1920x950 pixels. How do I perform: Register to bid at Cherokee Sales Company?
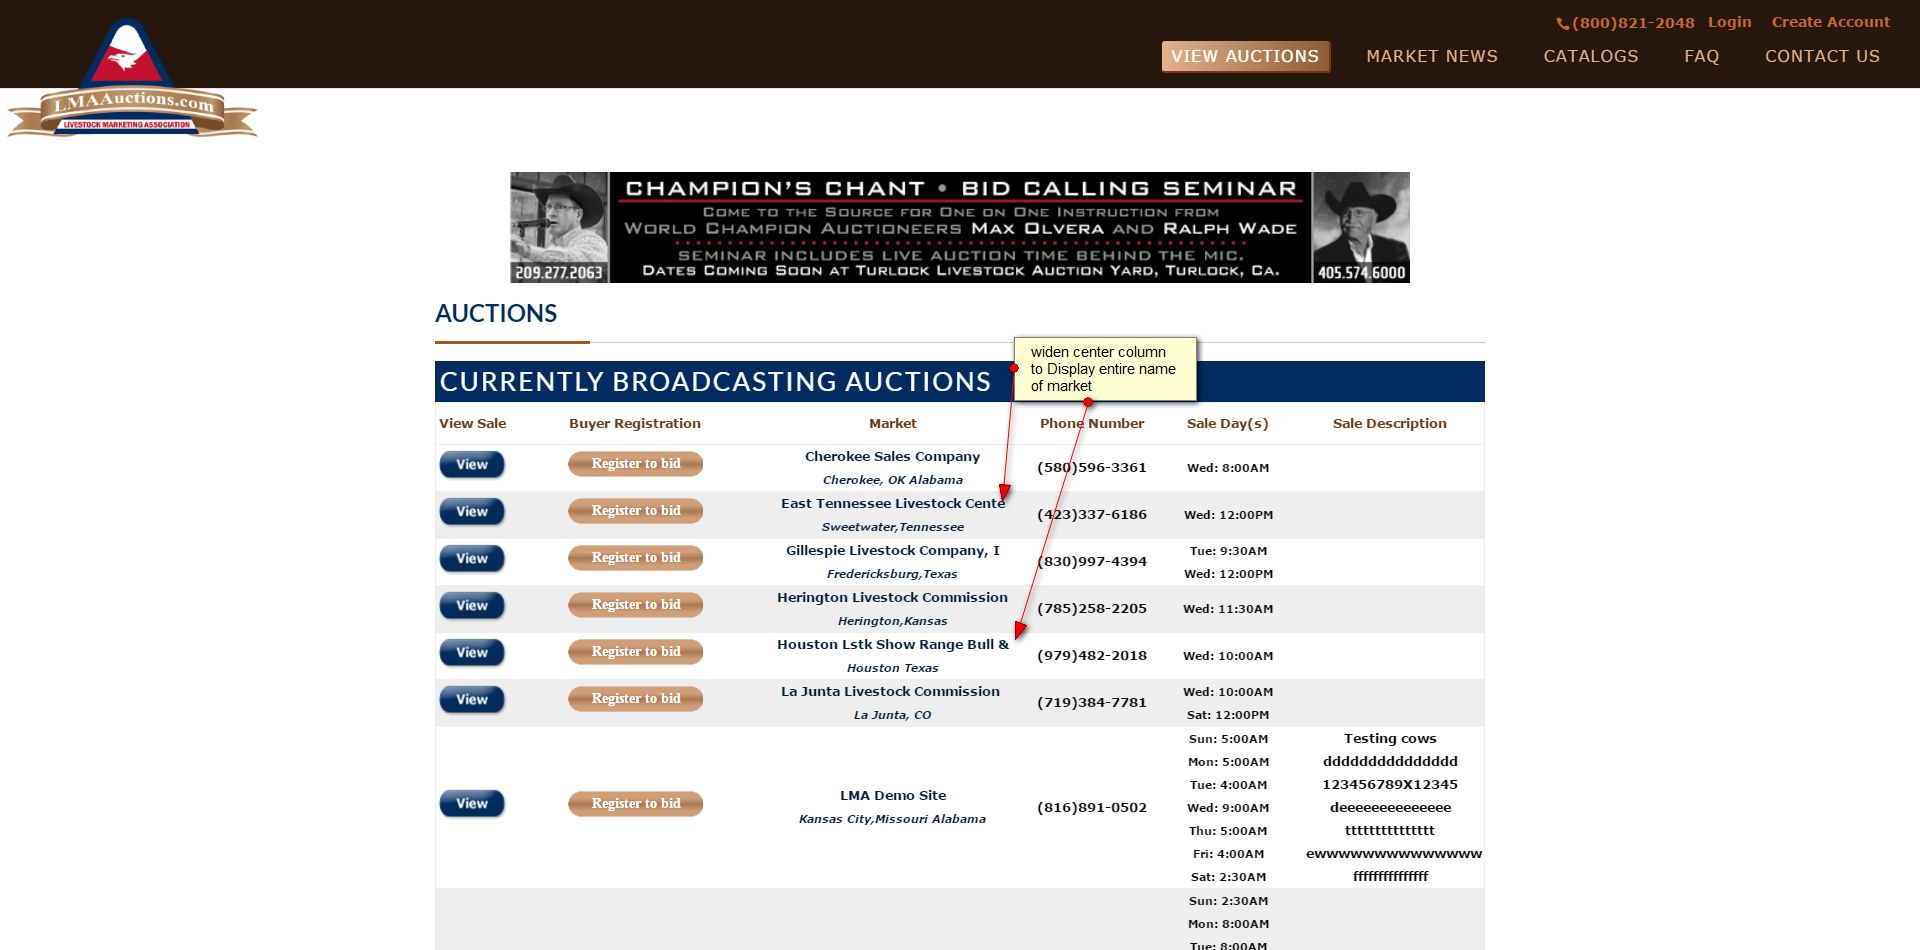tap(635, 464)
